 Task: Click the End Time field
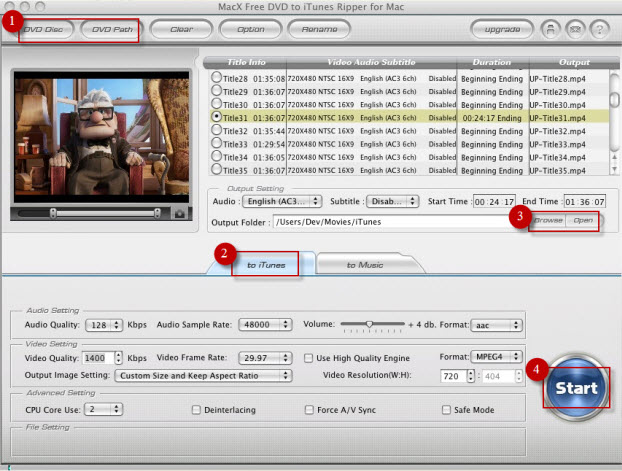[x=585, y=202]
